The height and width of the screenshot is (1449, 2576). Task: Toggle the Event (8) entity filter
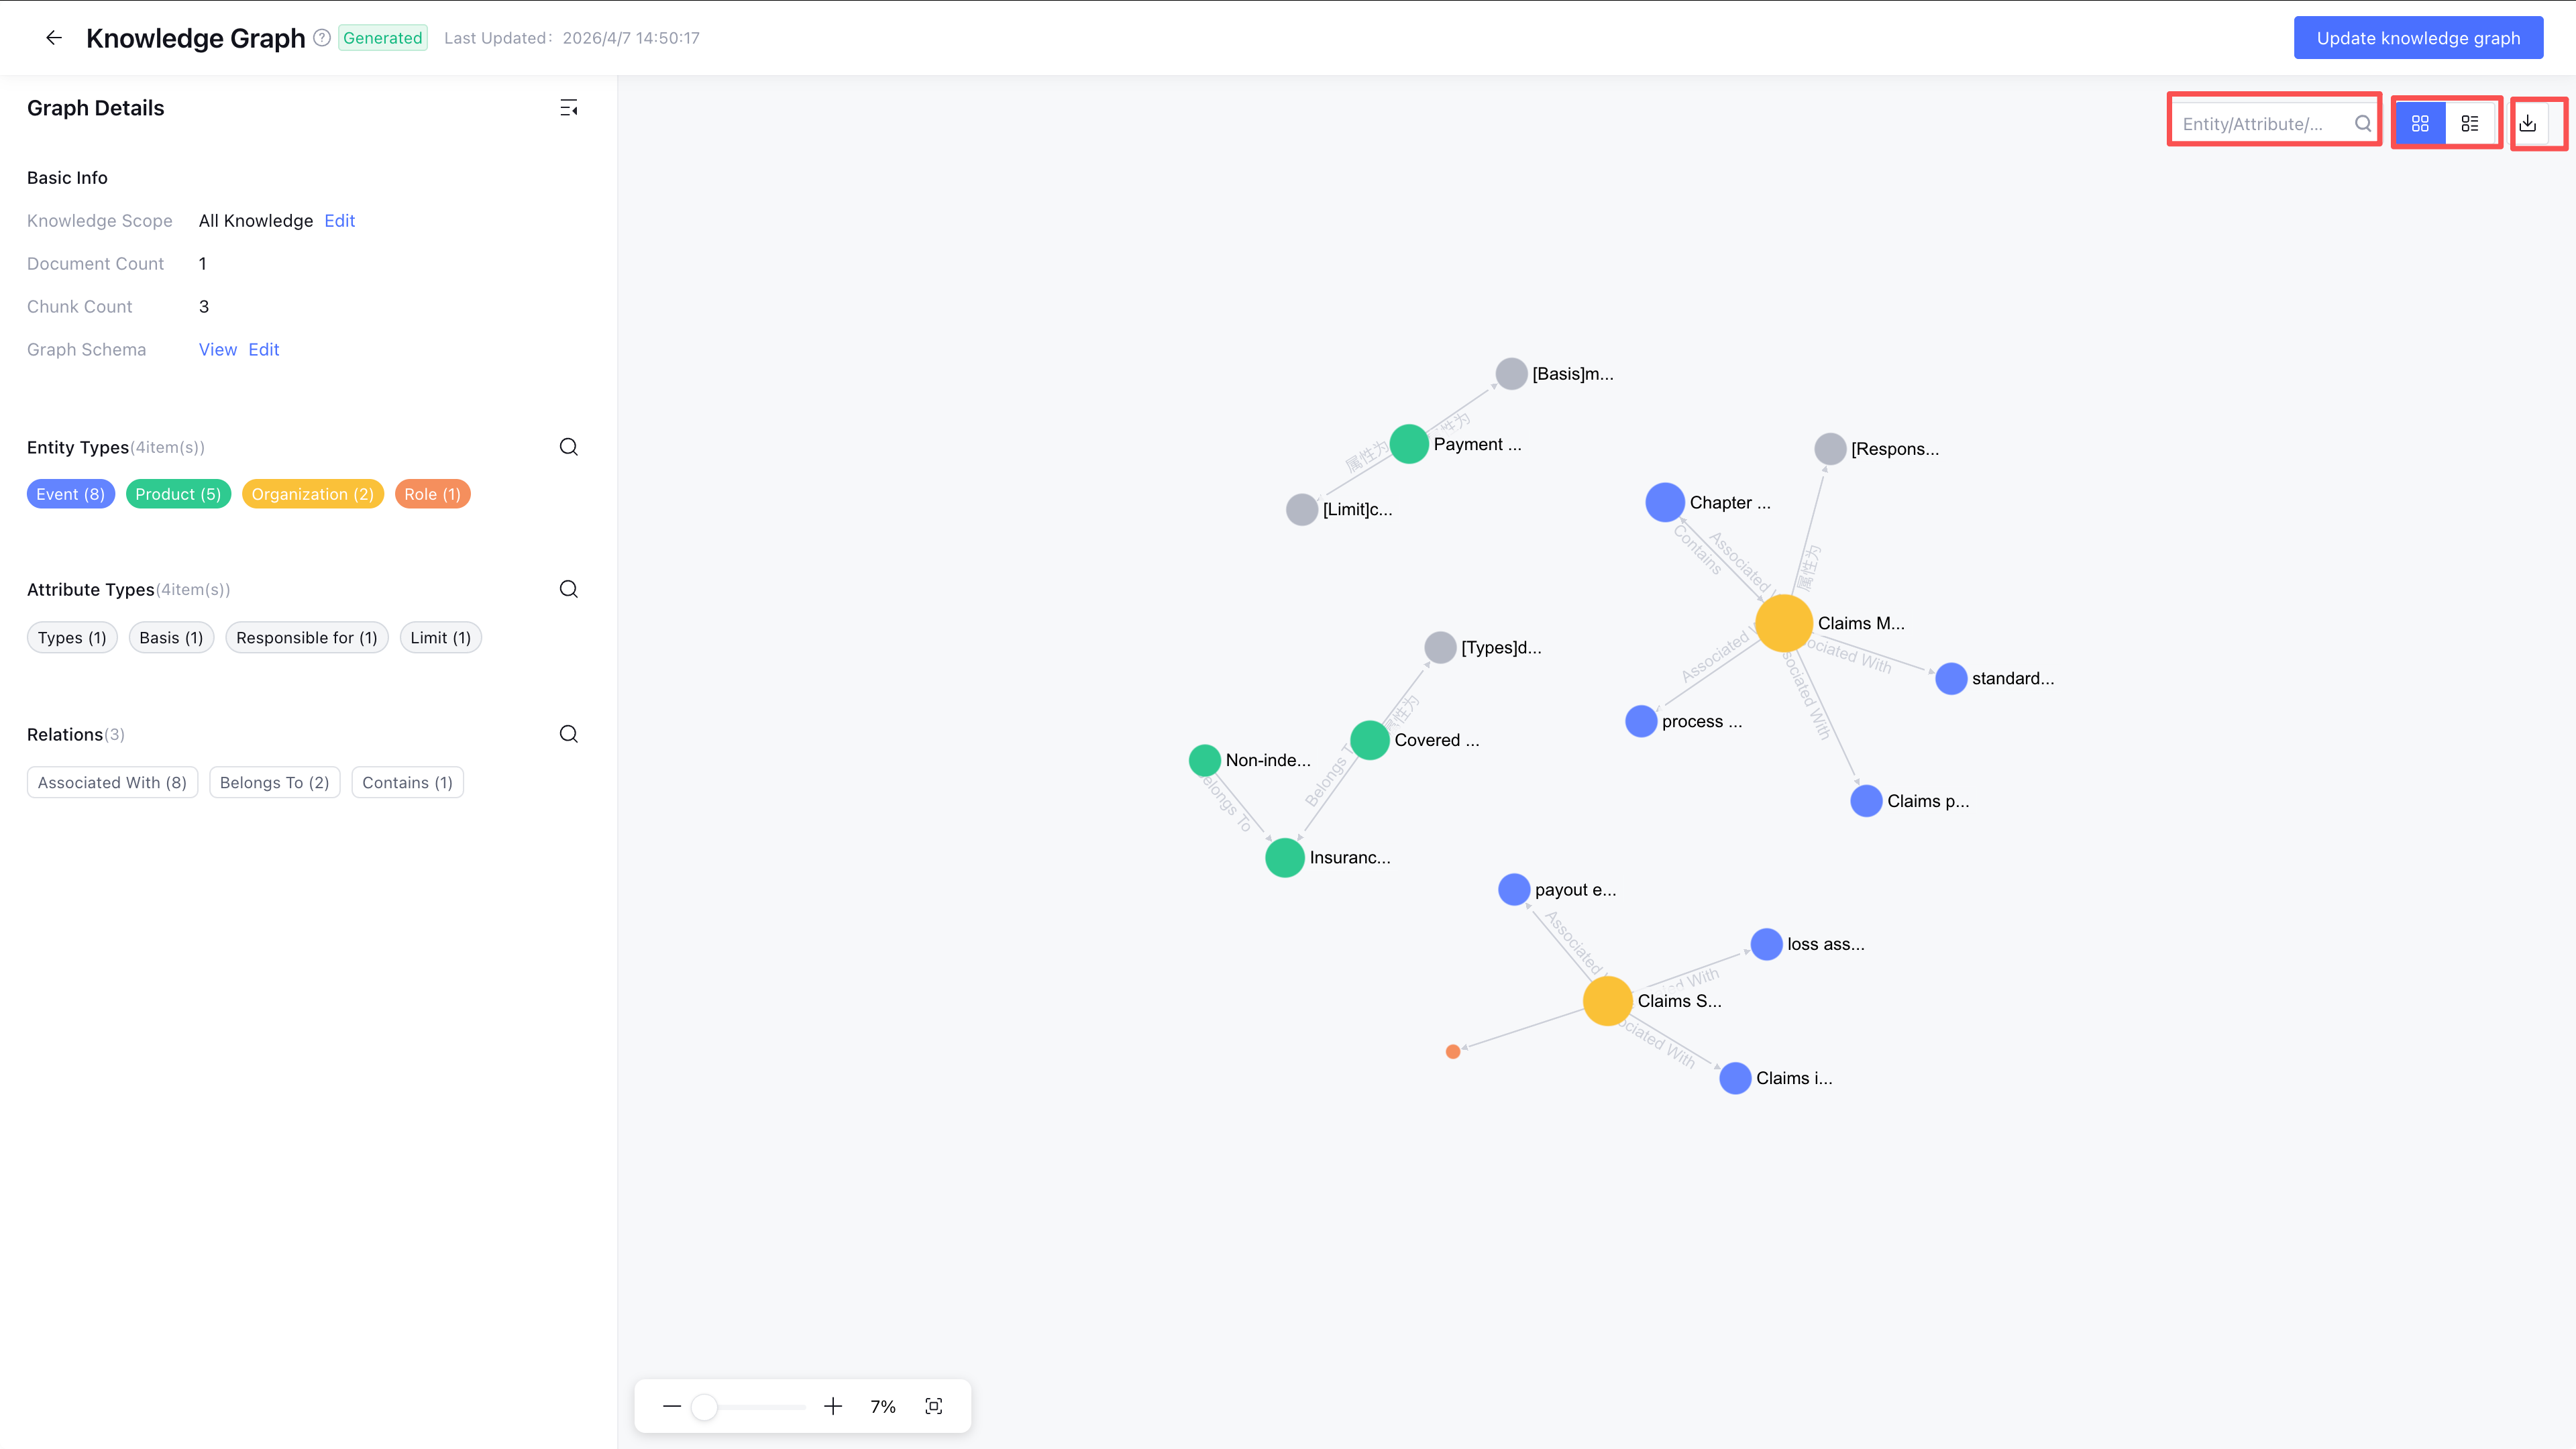(71, 494)
